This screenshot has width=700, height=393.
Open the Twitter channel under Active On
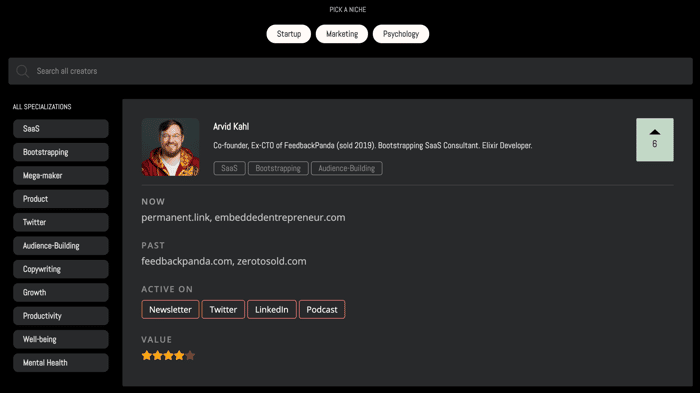[223, 309]
